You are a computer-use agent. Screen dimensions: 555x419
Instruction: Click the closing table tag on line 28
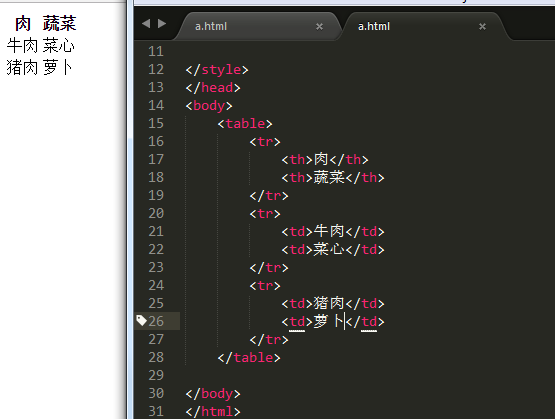click(249, 358)
